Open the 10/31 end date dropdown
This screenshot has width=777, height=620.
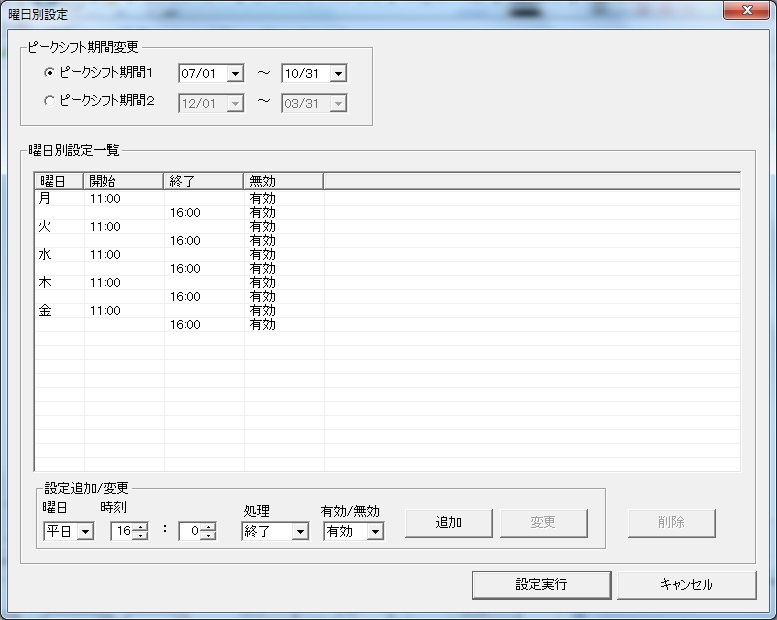338,73
